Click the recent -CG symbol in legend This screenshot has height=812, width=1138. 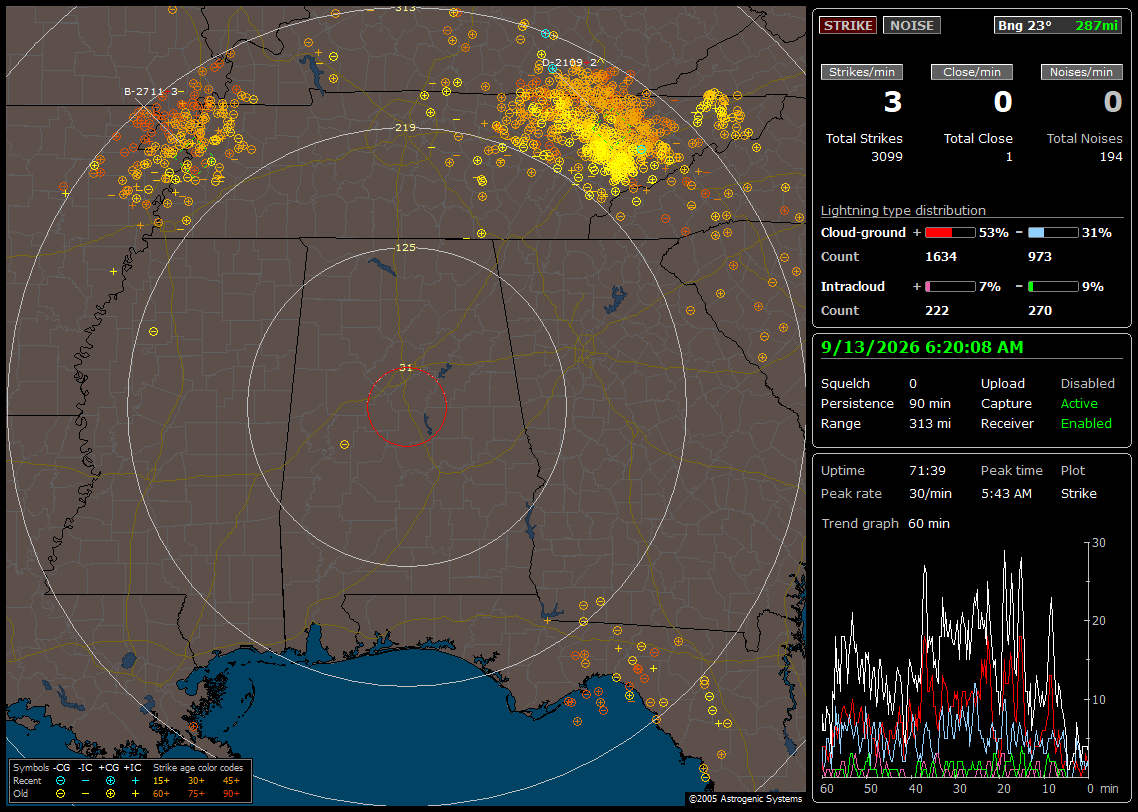coord(60,781)
